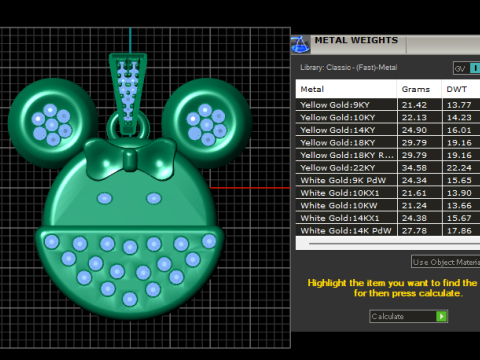Click the 27.78 grams value
Screen dimensions: 480x360
tap(414, 231)
